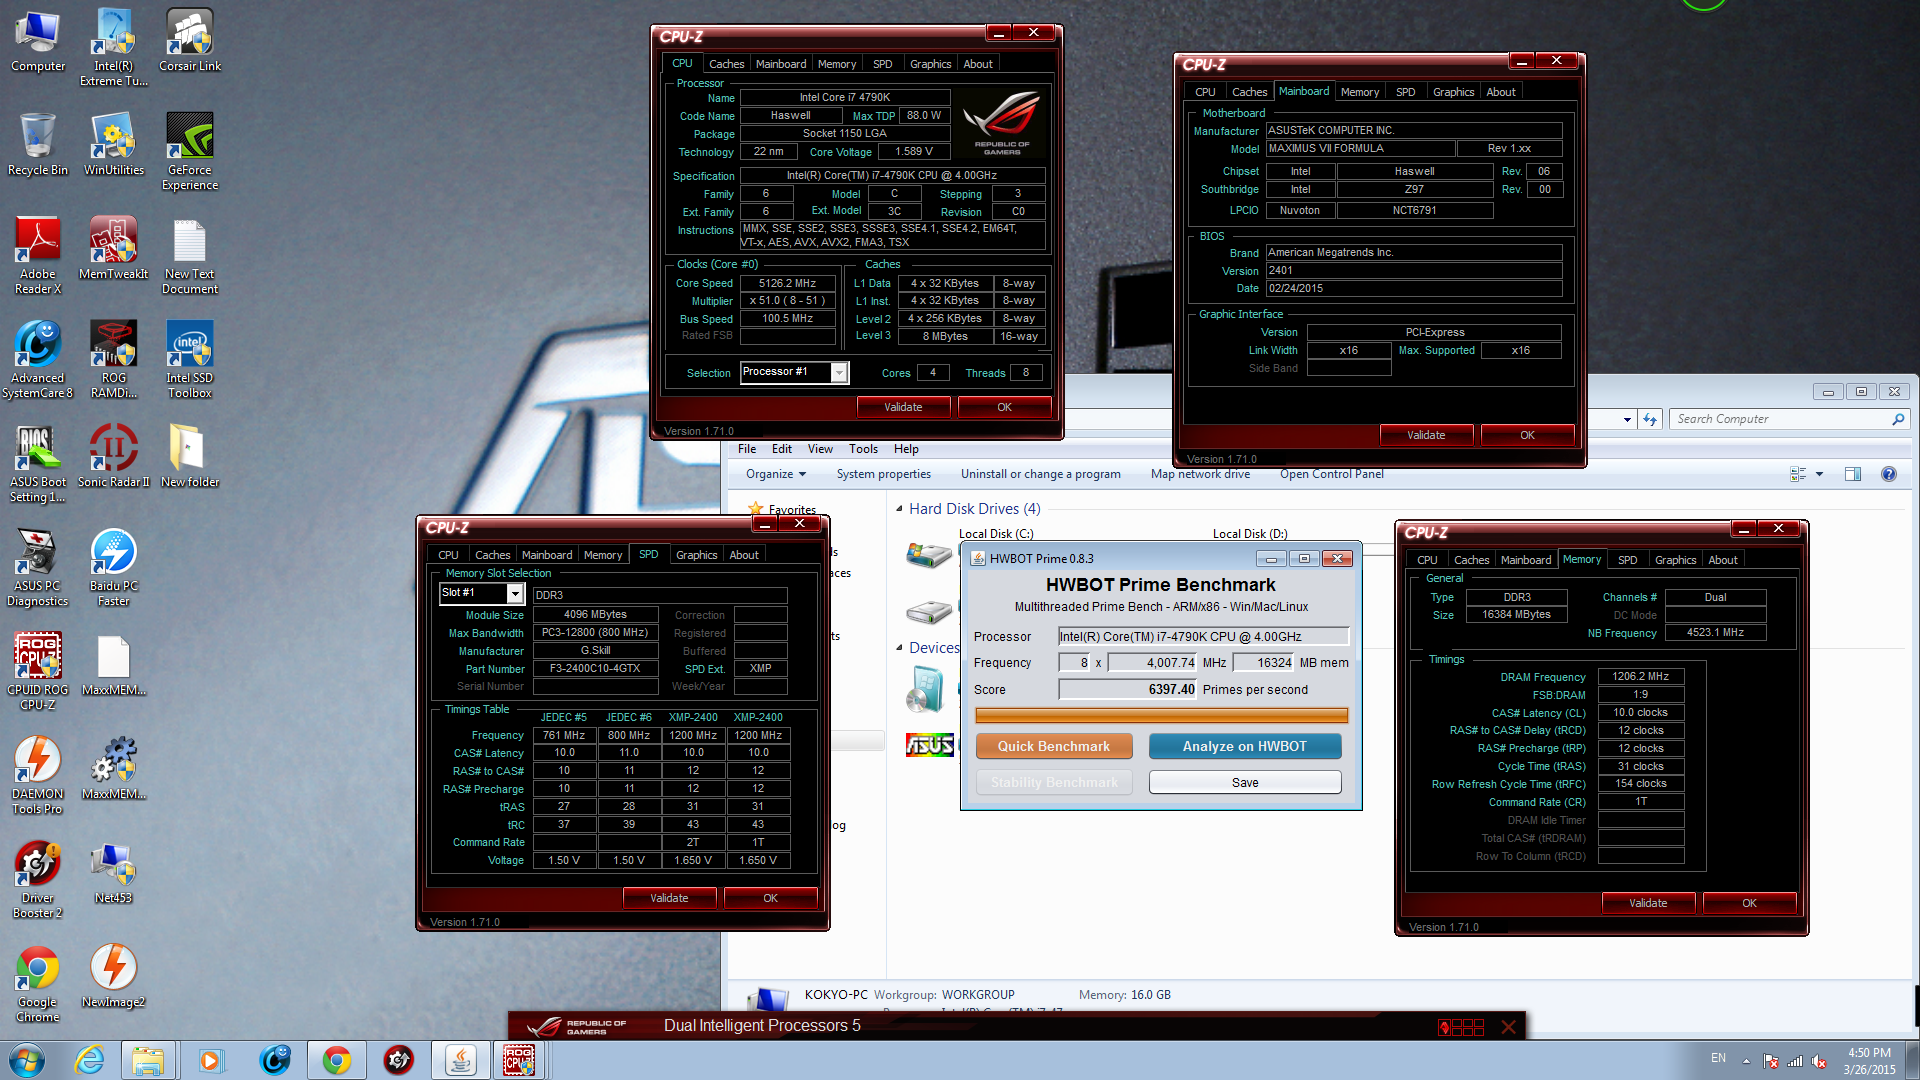
Task: Click Uninstall or change a program
Action: [1040, 474]
